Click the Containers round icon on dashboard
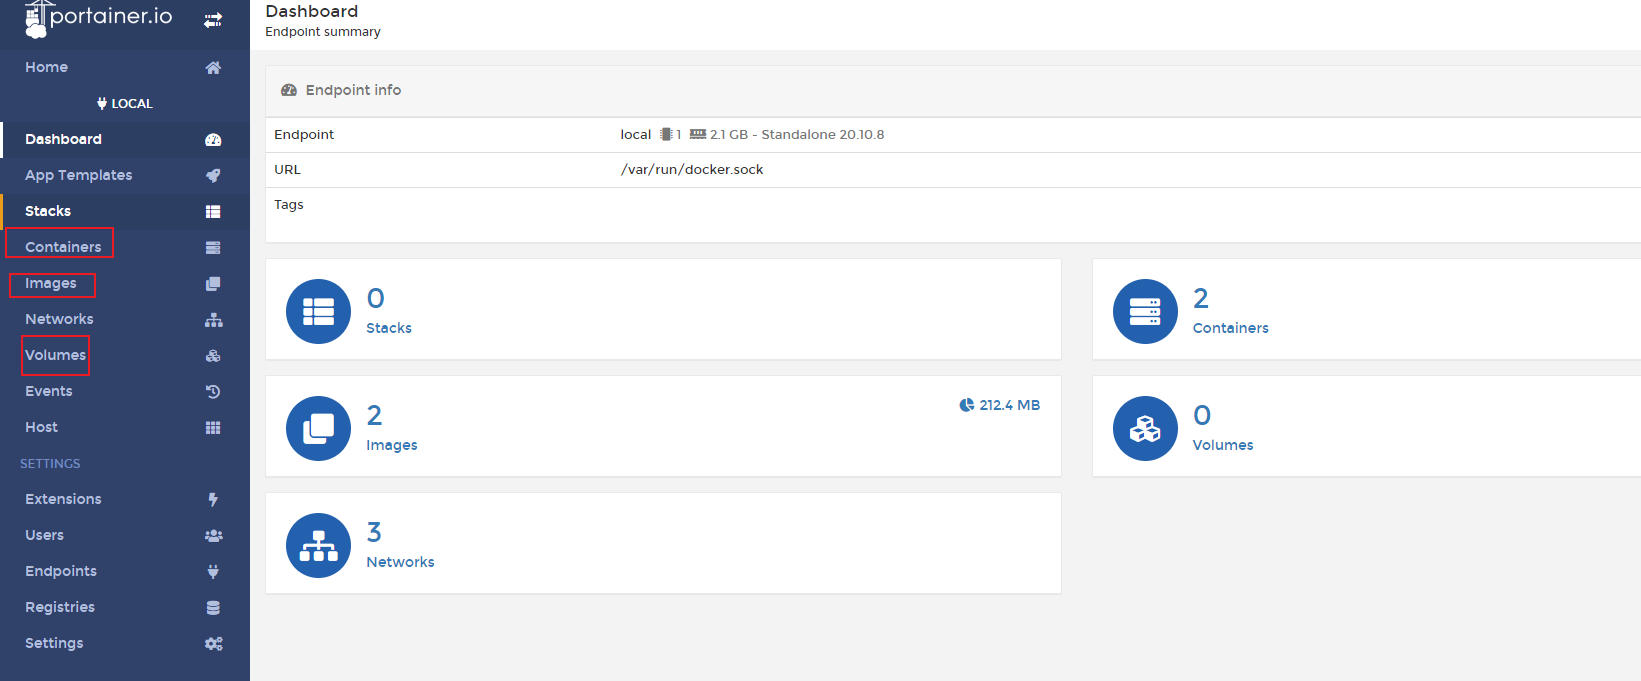Image resolution: width=1641 pixels, height=681 pixels. 1145,311
